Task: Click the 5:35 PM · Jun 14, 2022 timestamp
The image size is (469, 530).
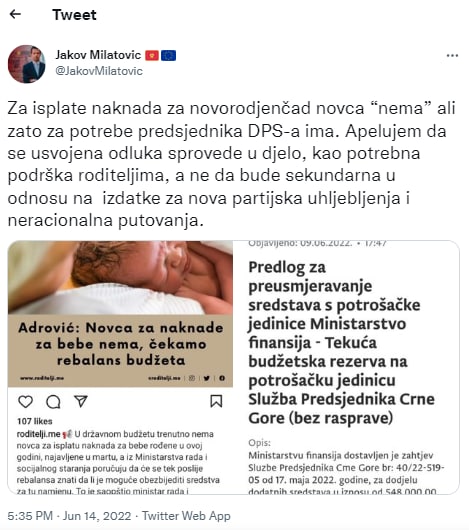Action: coord(69,516)
